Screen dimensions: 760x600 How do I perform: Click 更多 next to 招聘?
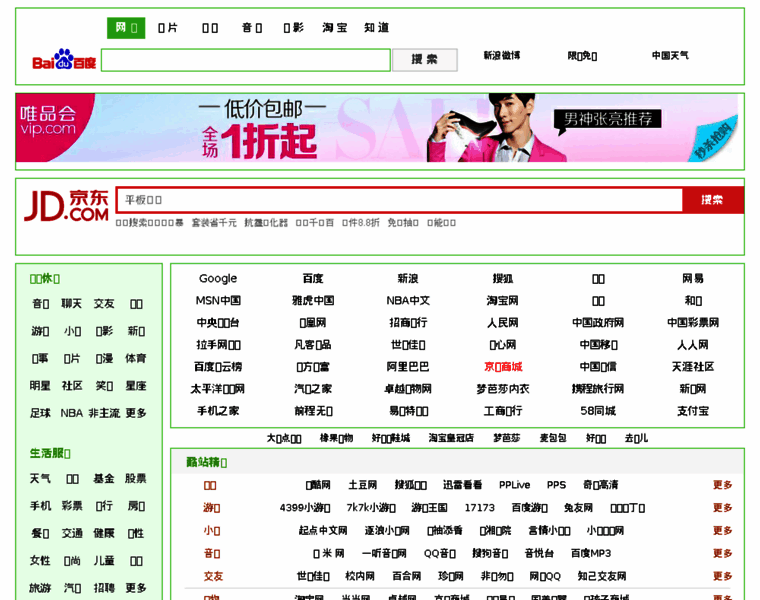pos(136,588)
